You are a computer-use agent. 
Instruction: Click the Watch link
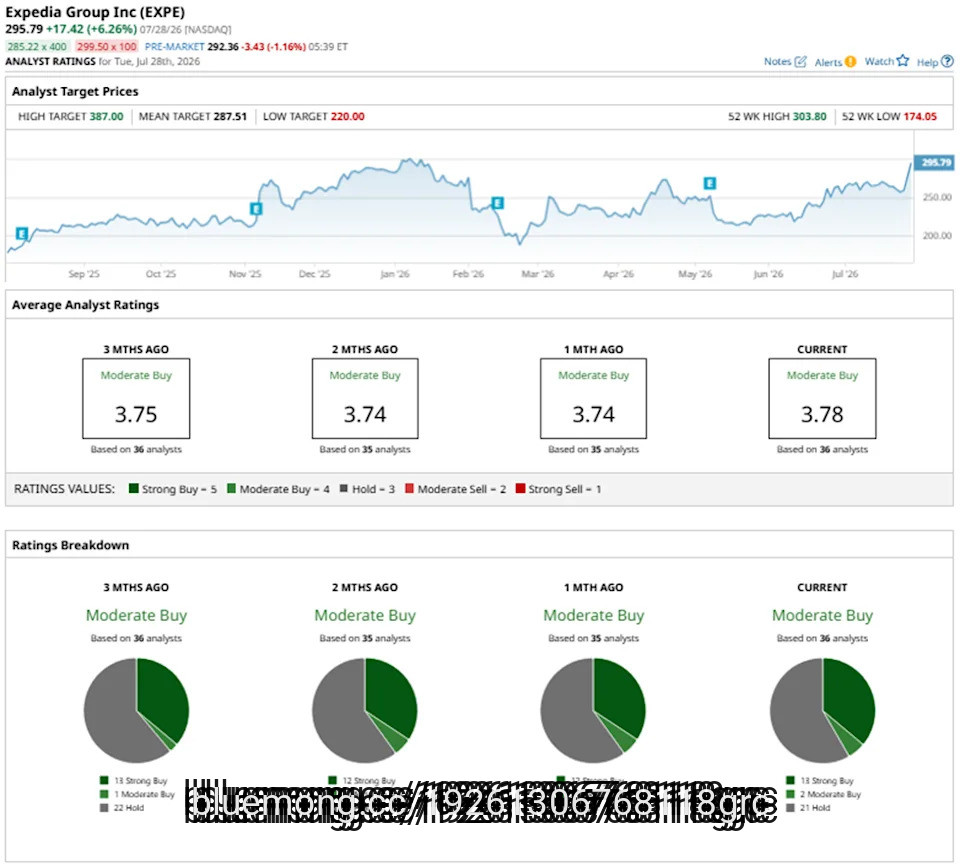click(879, 61)
